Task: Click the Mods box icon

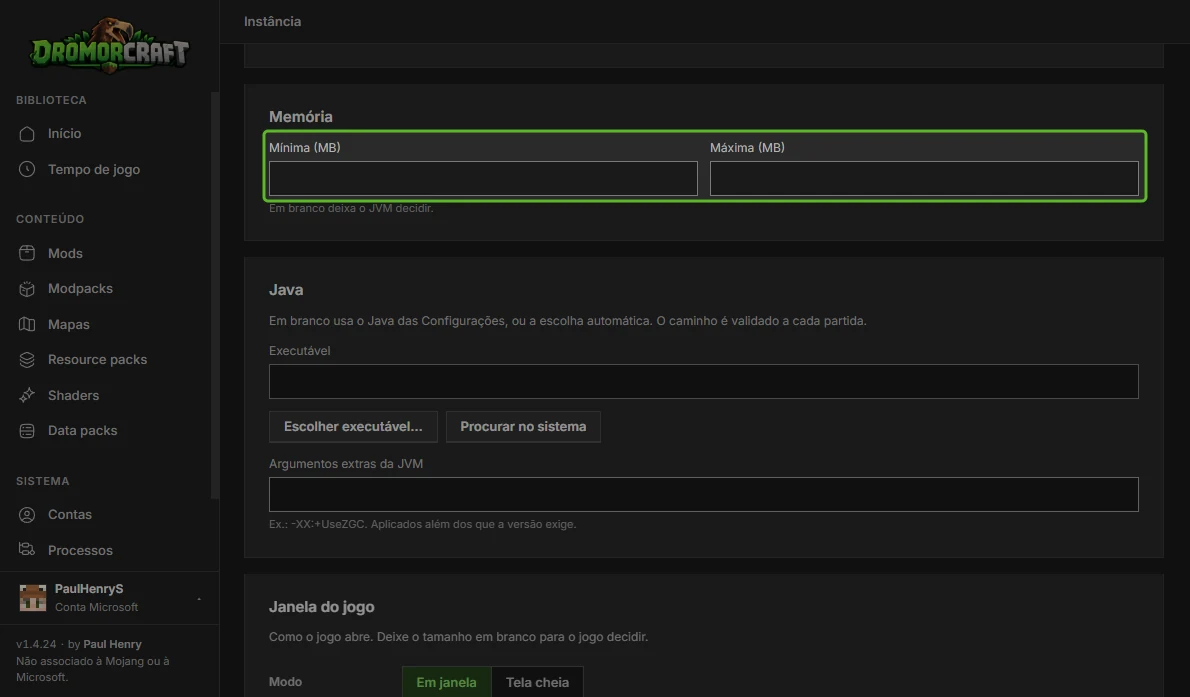Action: pyautogui.click(x=27, y=253)
